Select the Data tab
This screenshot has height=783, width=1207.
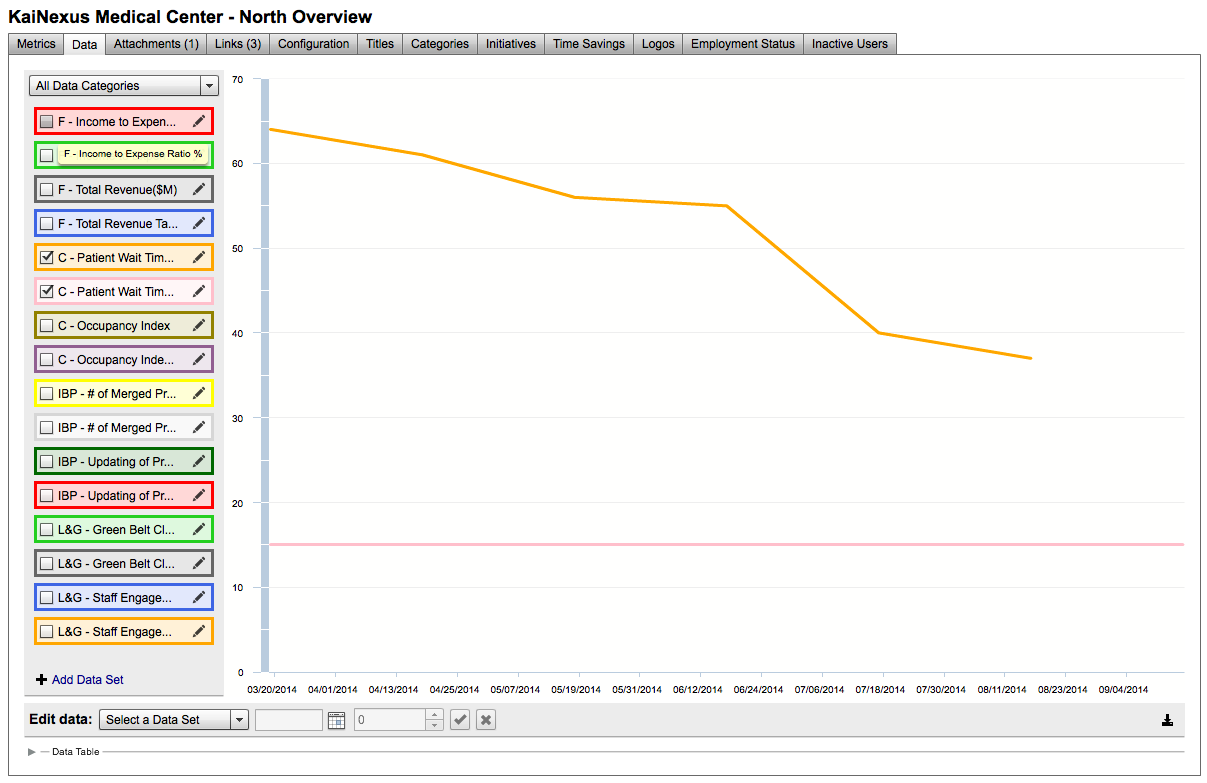85,44
